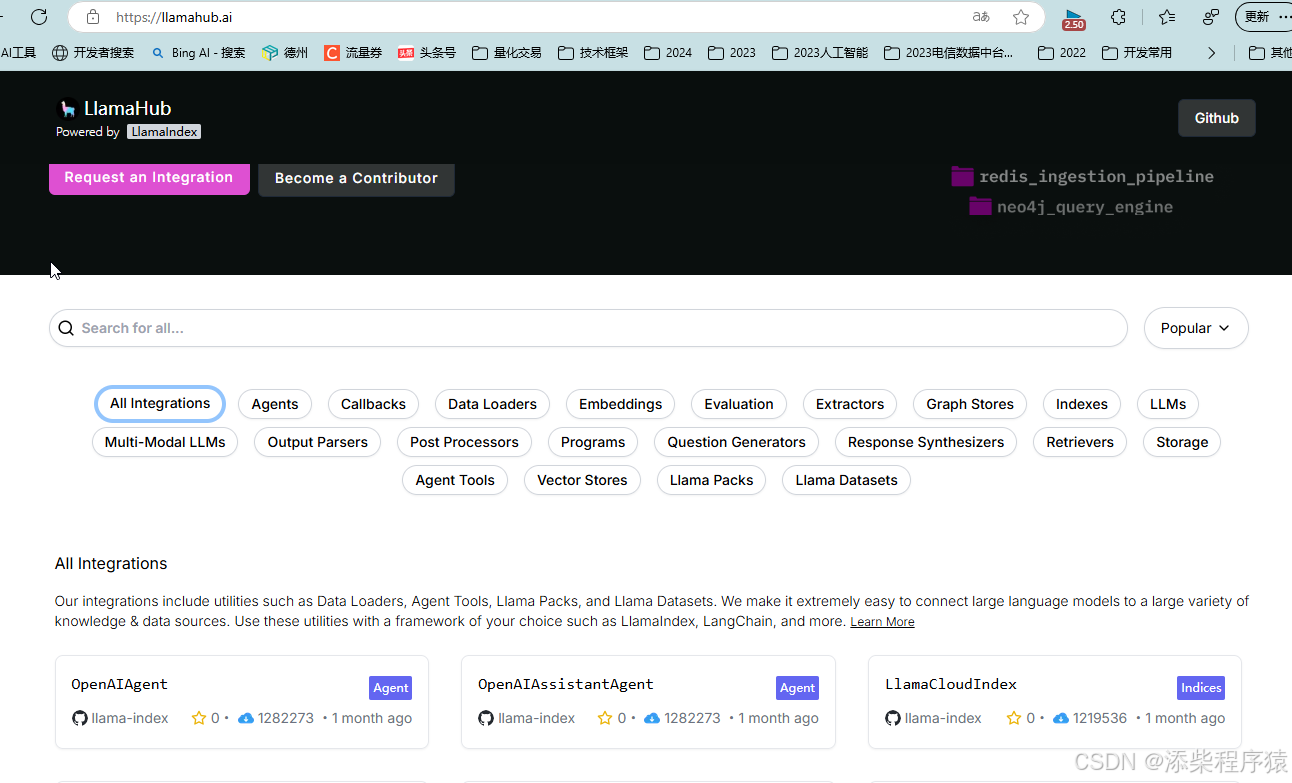Select the Embeddings filter
This screenshot has width=1292, height=783.
tap(620, 404)
